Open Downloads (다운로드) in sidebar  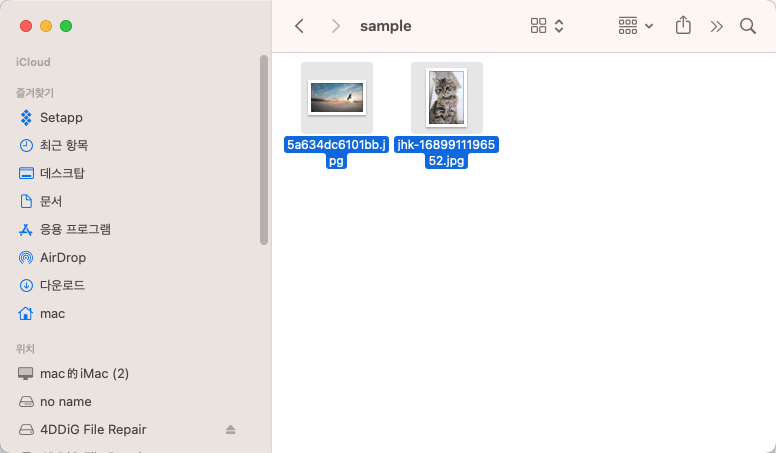(62, 285)
